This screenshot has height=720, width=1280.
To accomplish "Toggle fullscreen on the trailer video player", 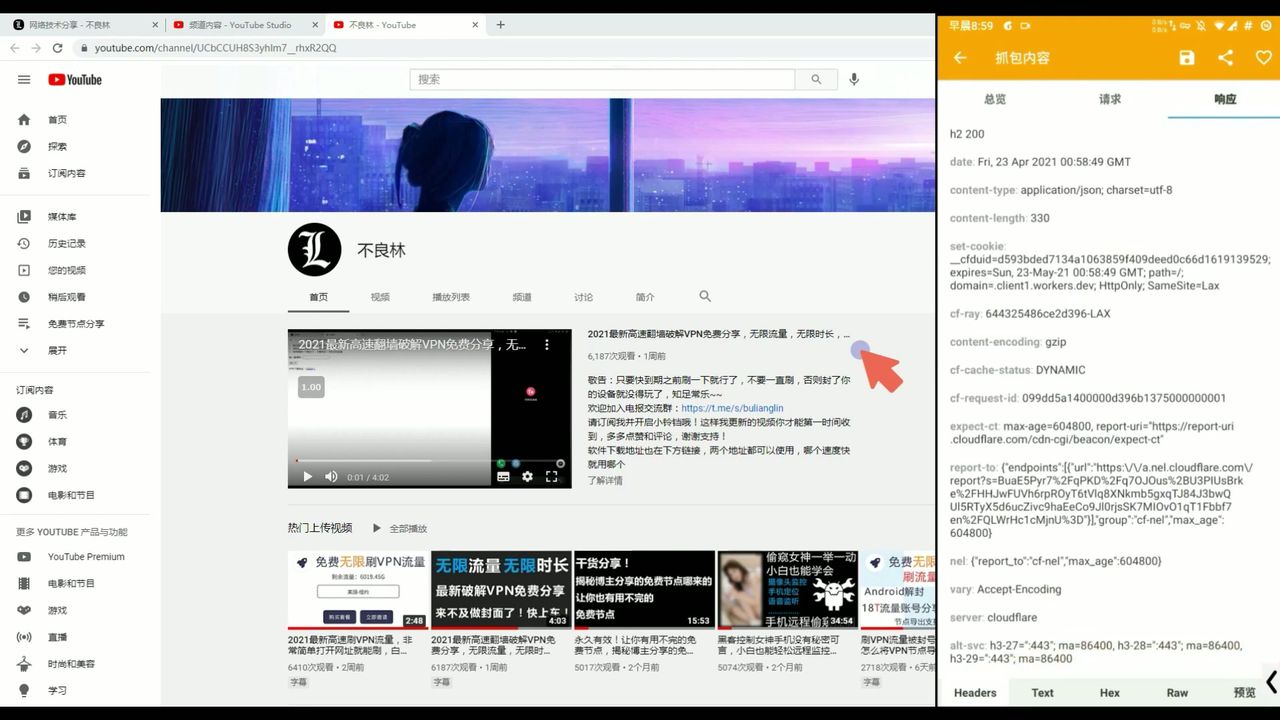I will tap(552, 476).
